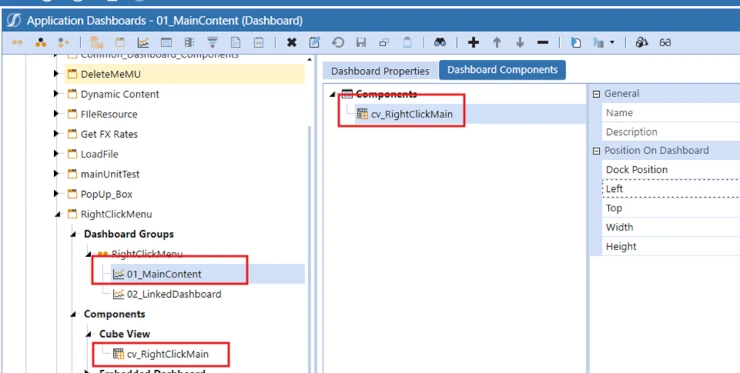Click the Description property row
The height and width of the screenshot is (373, 740).
coord(671,132)
